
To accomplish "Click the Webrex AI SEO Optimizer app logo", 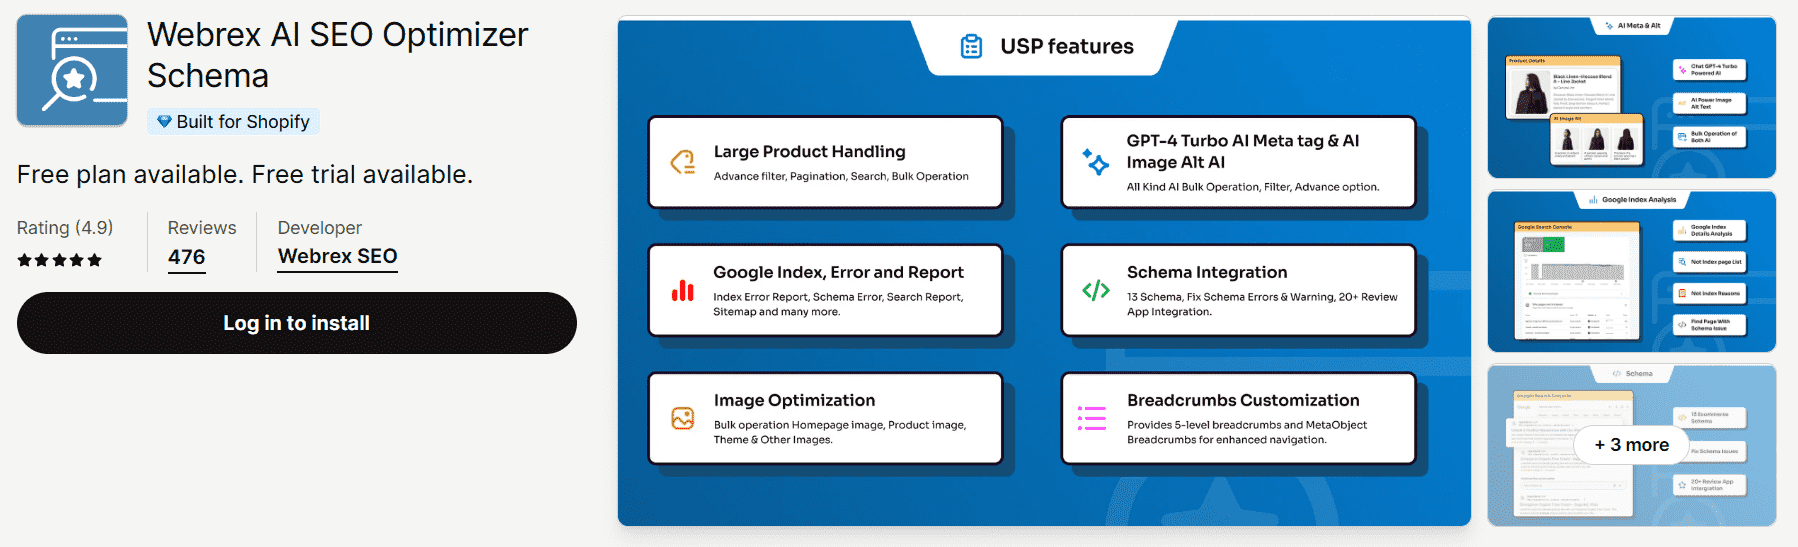I will [72, 70].
